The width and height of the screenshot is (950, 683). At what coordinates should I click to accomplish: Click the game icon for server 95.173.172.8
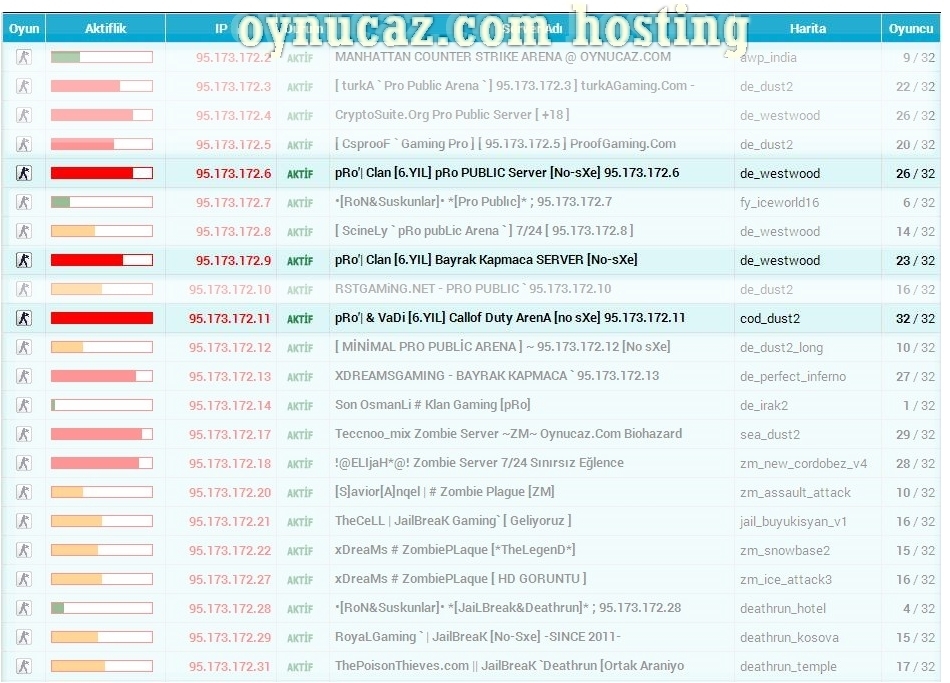coord(24,231)
